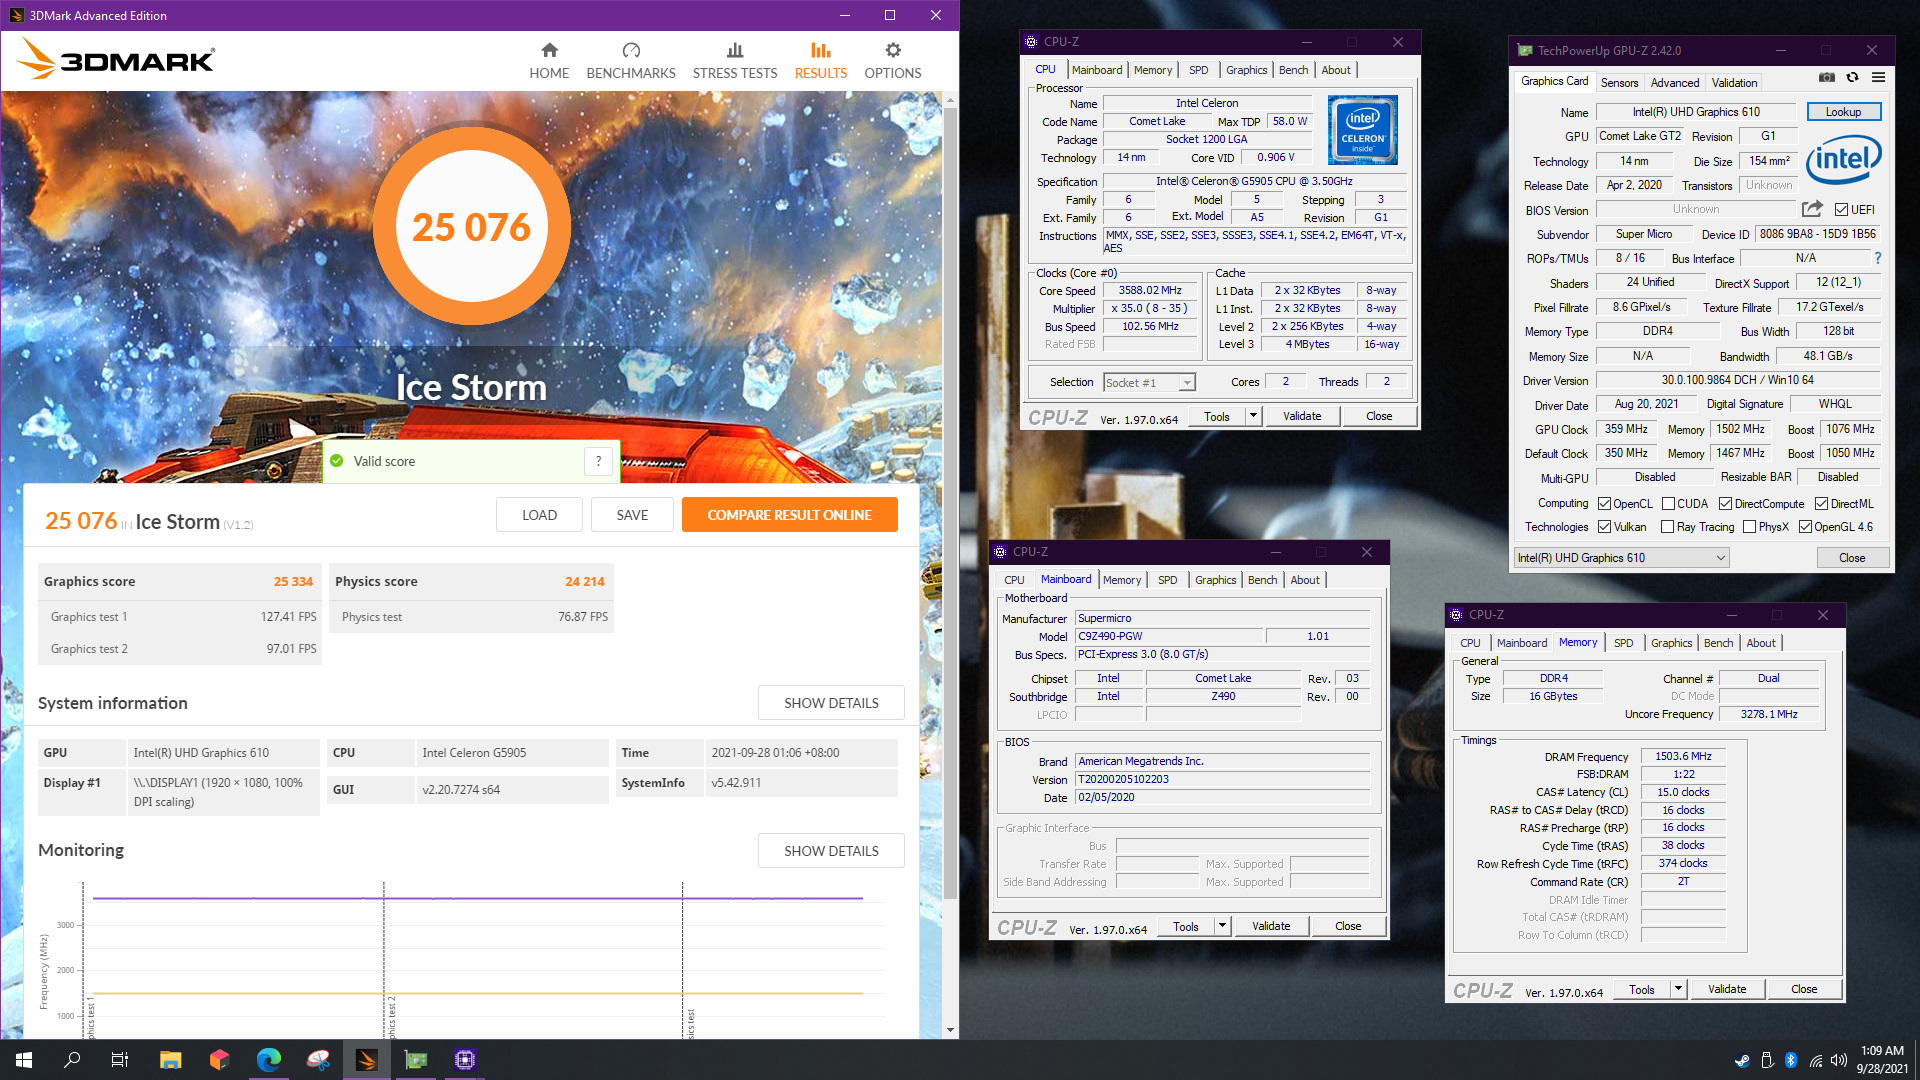The image size is (1920, 1080).
Task: Switch to the RESULTS tab in 3DMark
Action: coord(820,61)
